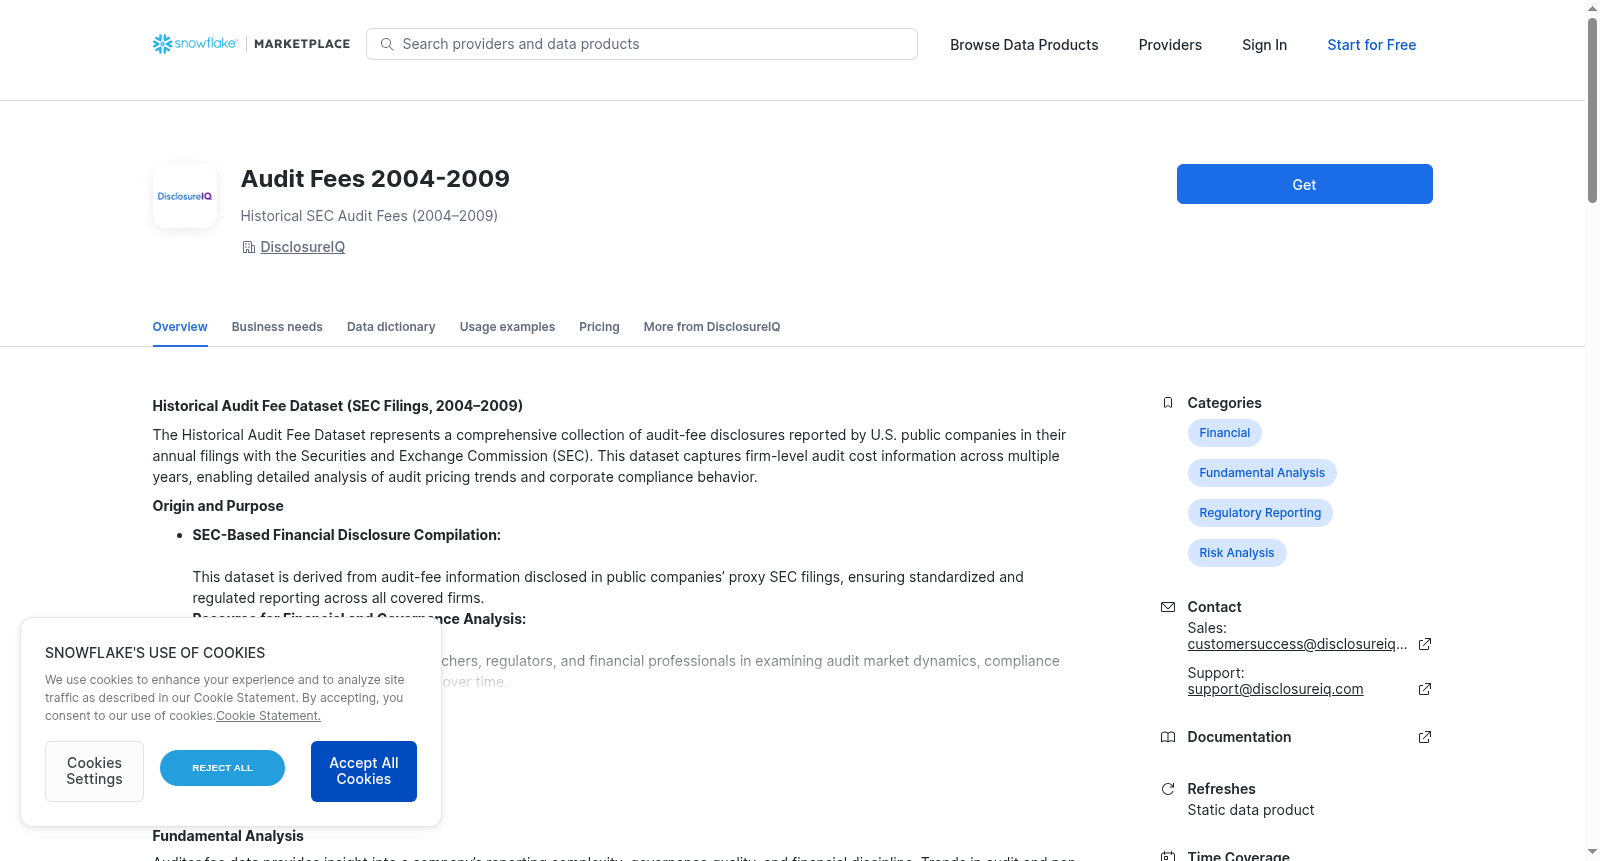1600x861 pixels.
Task: Click the Contact envelope icon
Action: tap(1168, 607)
